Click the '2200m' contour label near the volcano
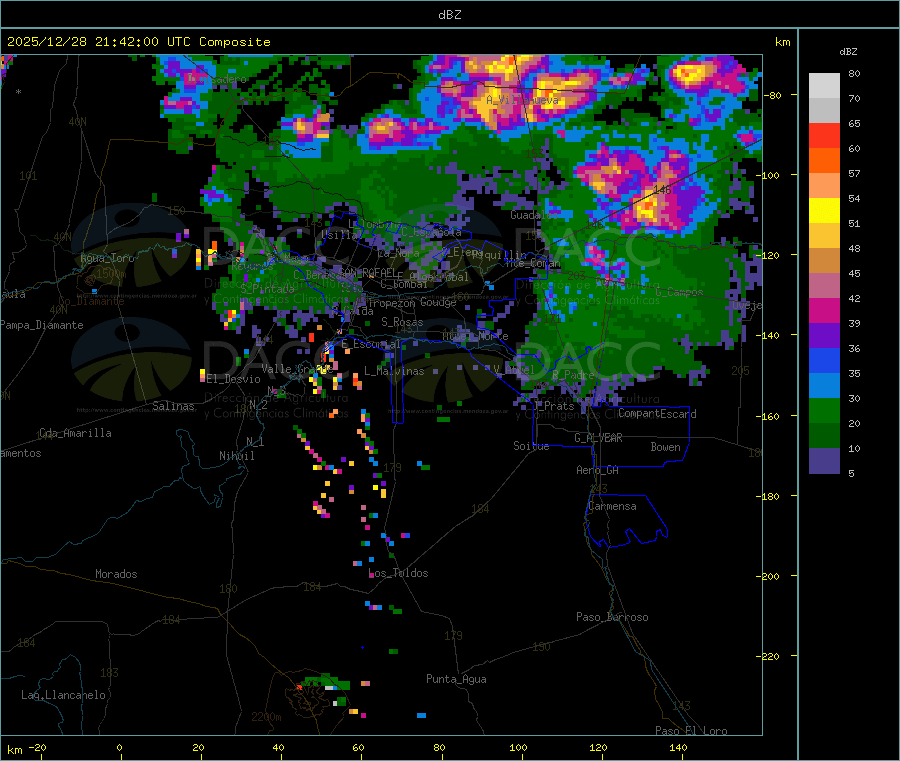Image resolution: width=900 pixels, height=761 pixels. tap(266, 717)
